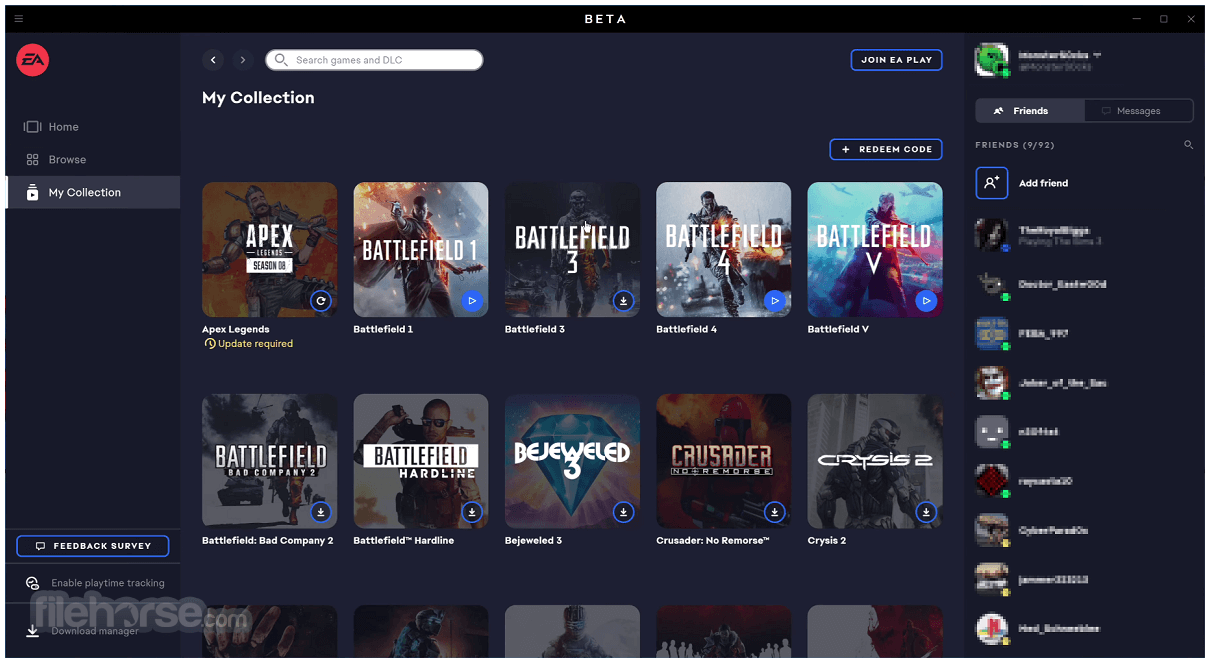This screenshot has height=663, width=1210.
Task: Open Crysis 2 cover thumbnail
Action: [875, 461]
